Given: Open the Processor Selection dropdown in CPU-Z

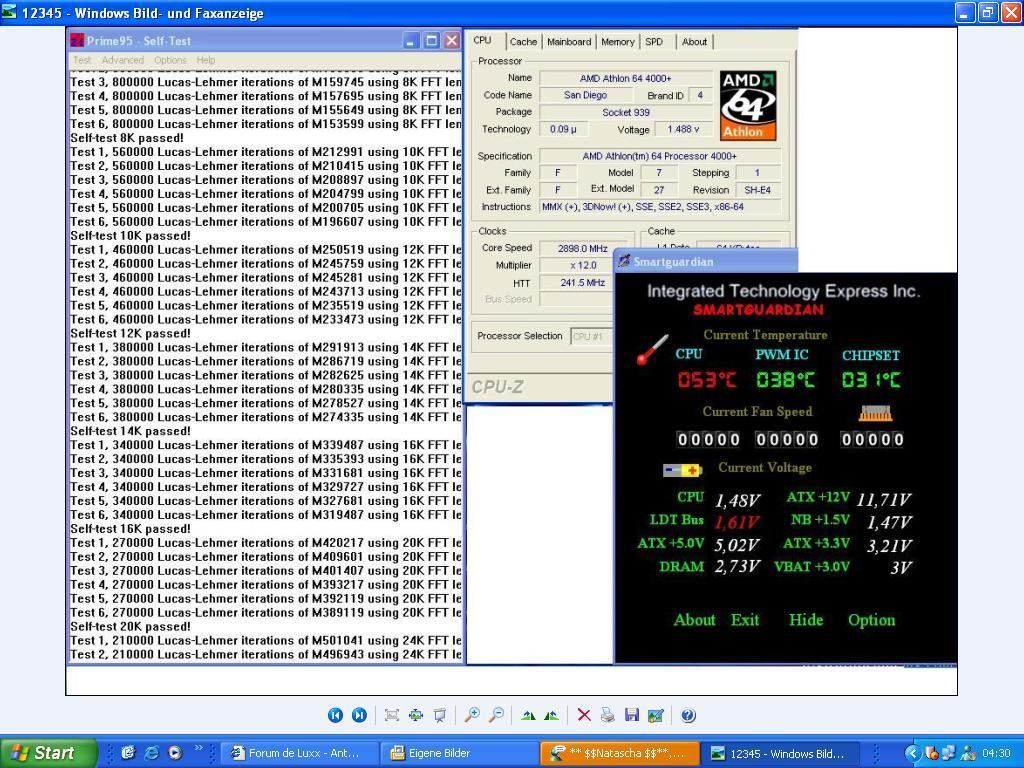Looking at the screenshot, I should coord(591,336).
